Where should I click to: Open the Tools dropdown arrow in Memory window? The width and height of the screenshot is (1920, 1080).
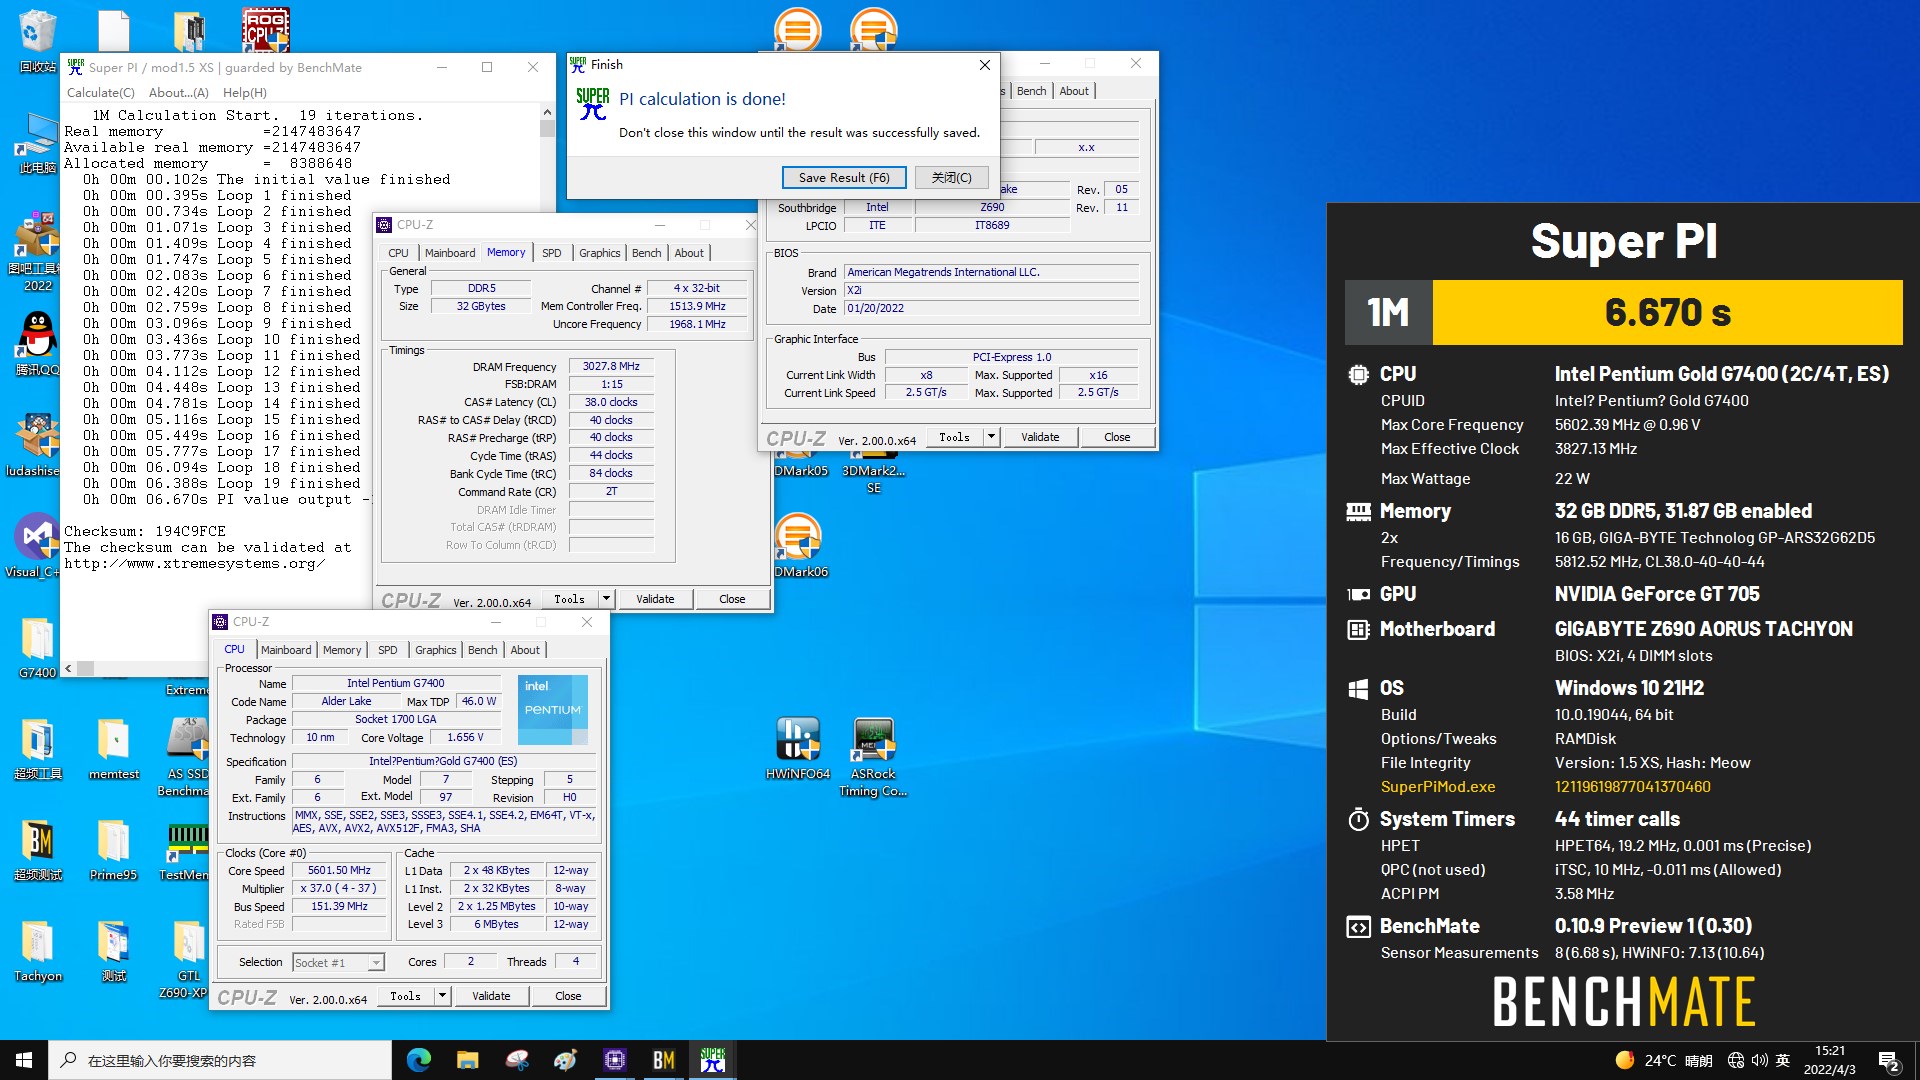pyautogui.click(x=606, y=599)
